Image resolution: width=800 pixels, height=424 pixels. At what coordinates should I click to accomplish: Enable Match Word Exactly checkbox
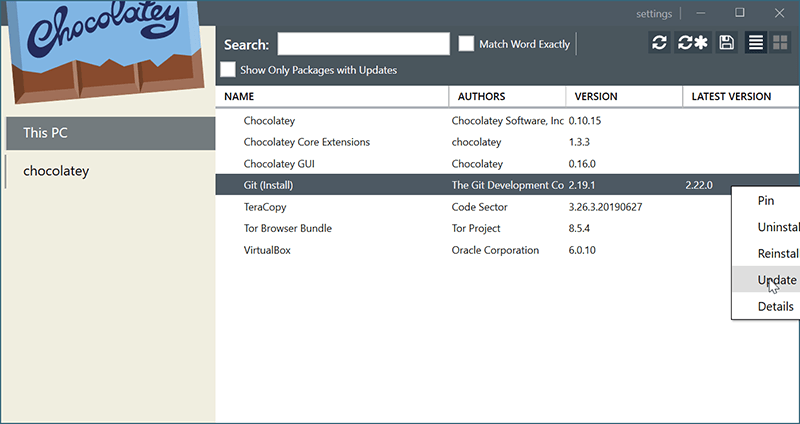click(x=466, y=44)
